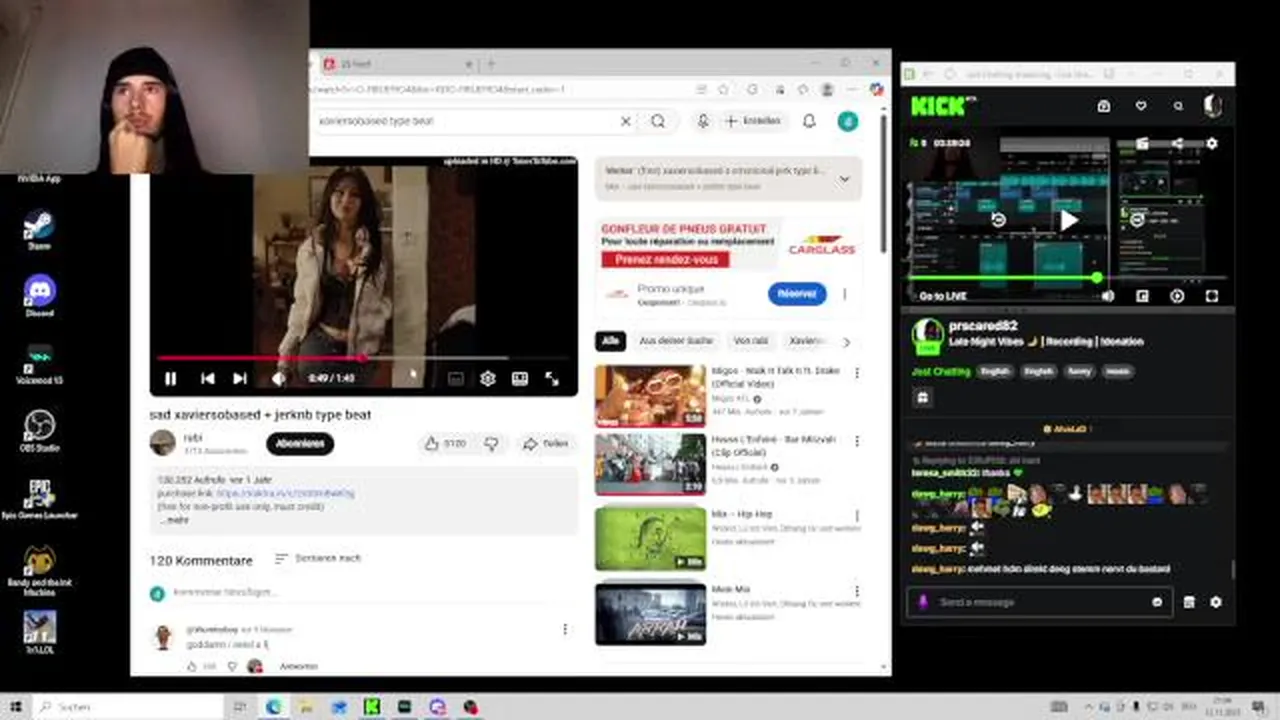Open YouTube notifications bell

point(809,121)
